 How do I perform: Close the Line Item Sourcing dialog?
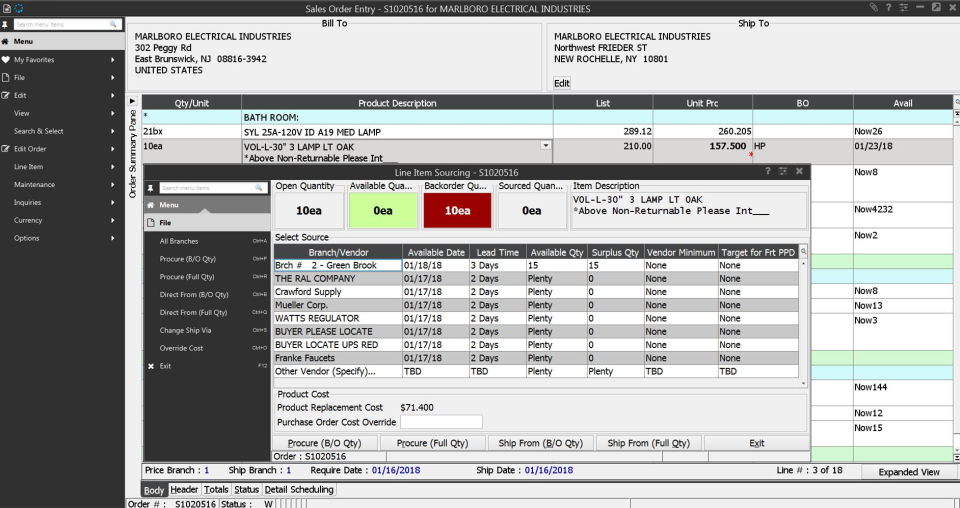[x=799, y=171]
